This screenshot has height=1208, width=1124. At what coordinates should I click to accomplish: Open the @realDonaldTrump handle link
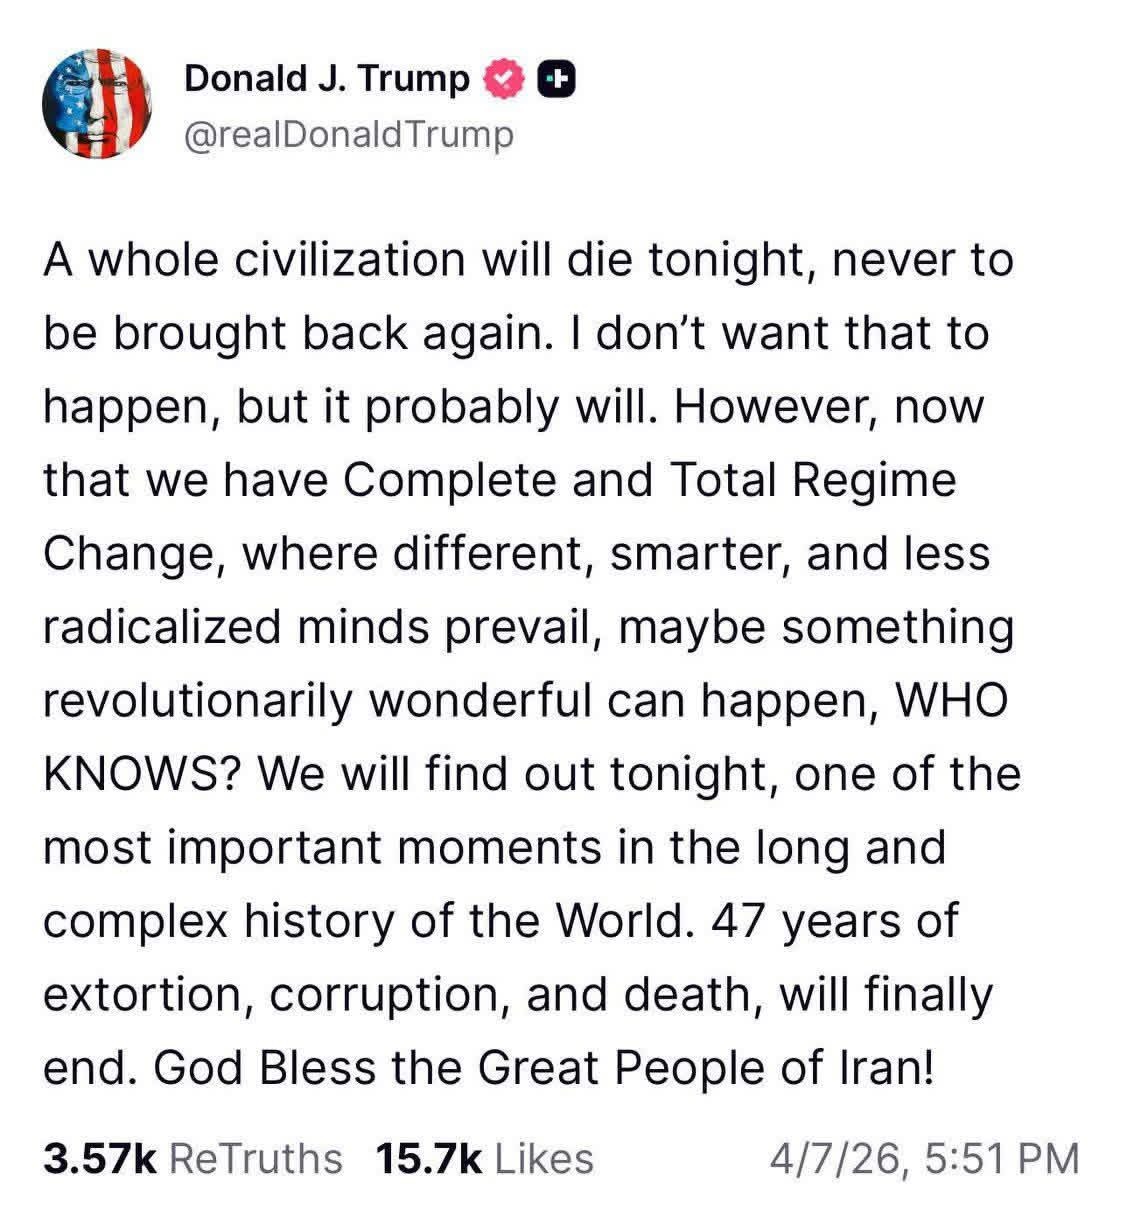pos(348,134)
